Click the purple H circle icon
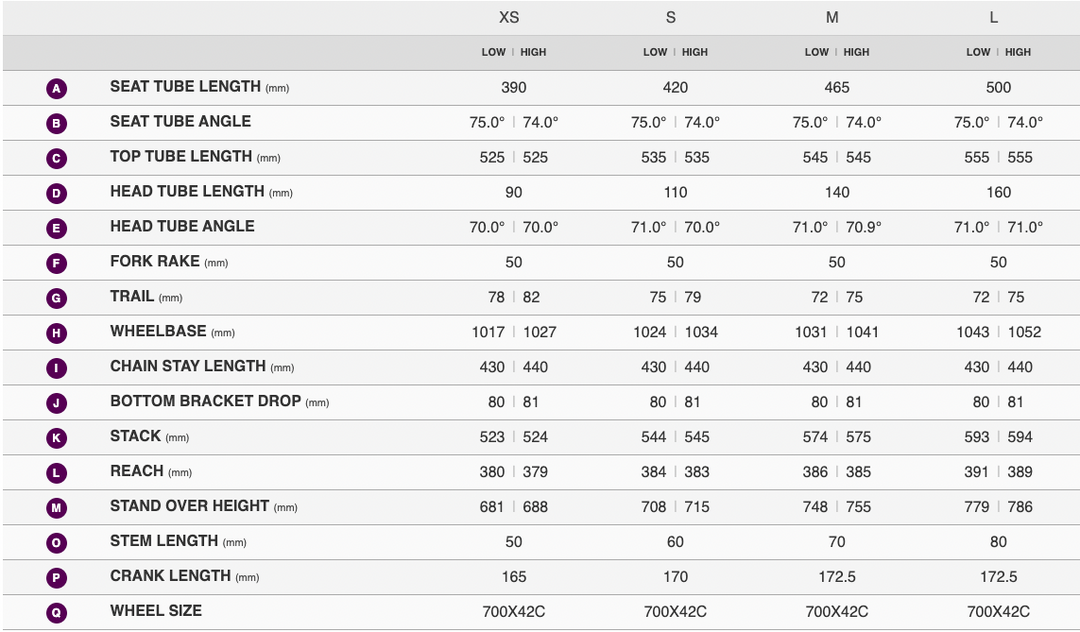 click(57, 334)
